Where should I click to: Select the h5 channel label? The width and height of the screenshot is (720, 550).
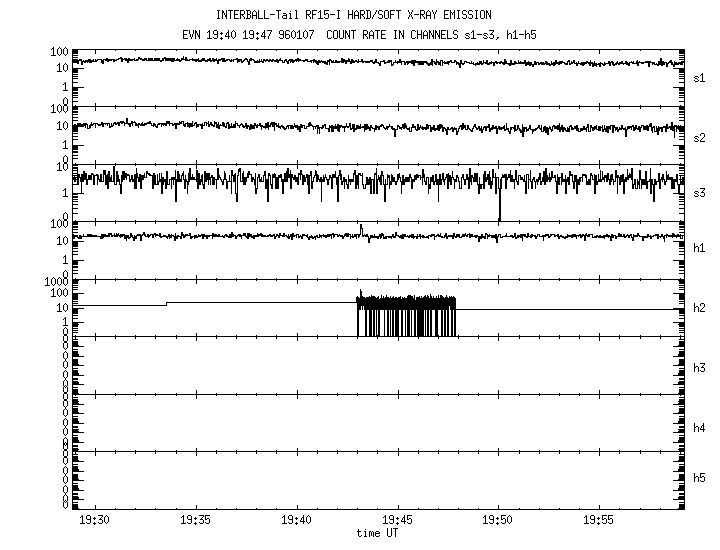(x=699, y=478)
